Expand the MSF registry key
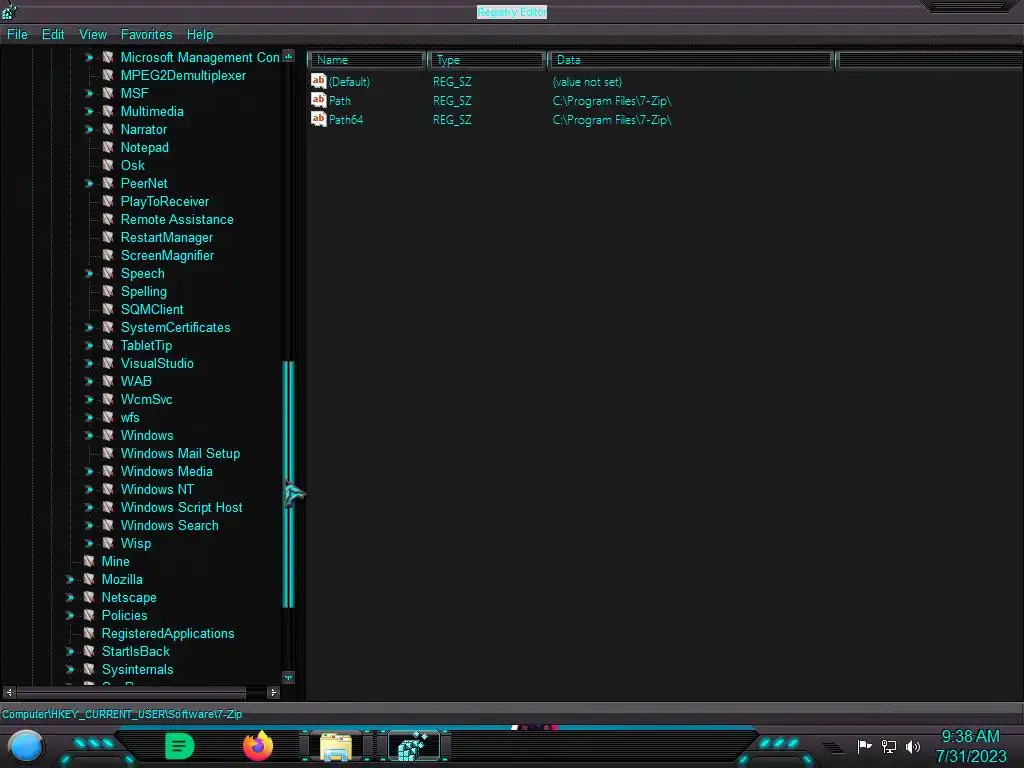This screenshot has width=1024, height=768. [x=89, y=93]
